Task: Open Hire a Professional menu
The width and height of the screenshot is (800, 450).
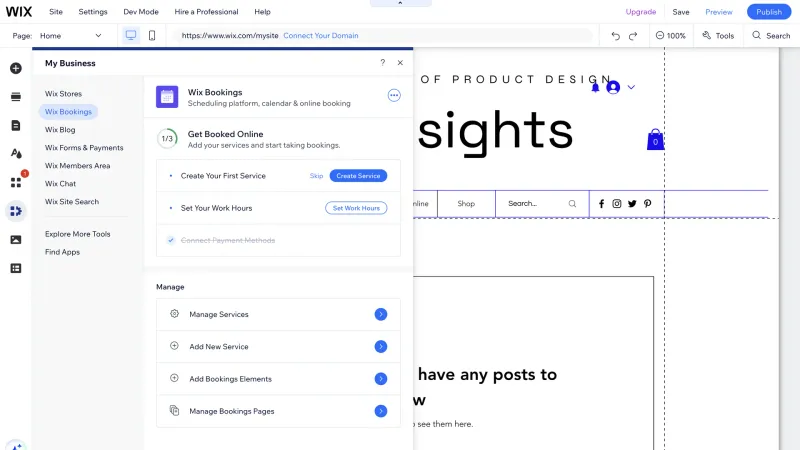Action: [x=206, y=12]
